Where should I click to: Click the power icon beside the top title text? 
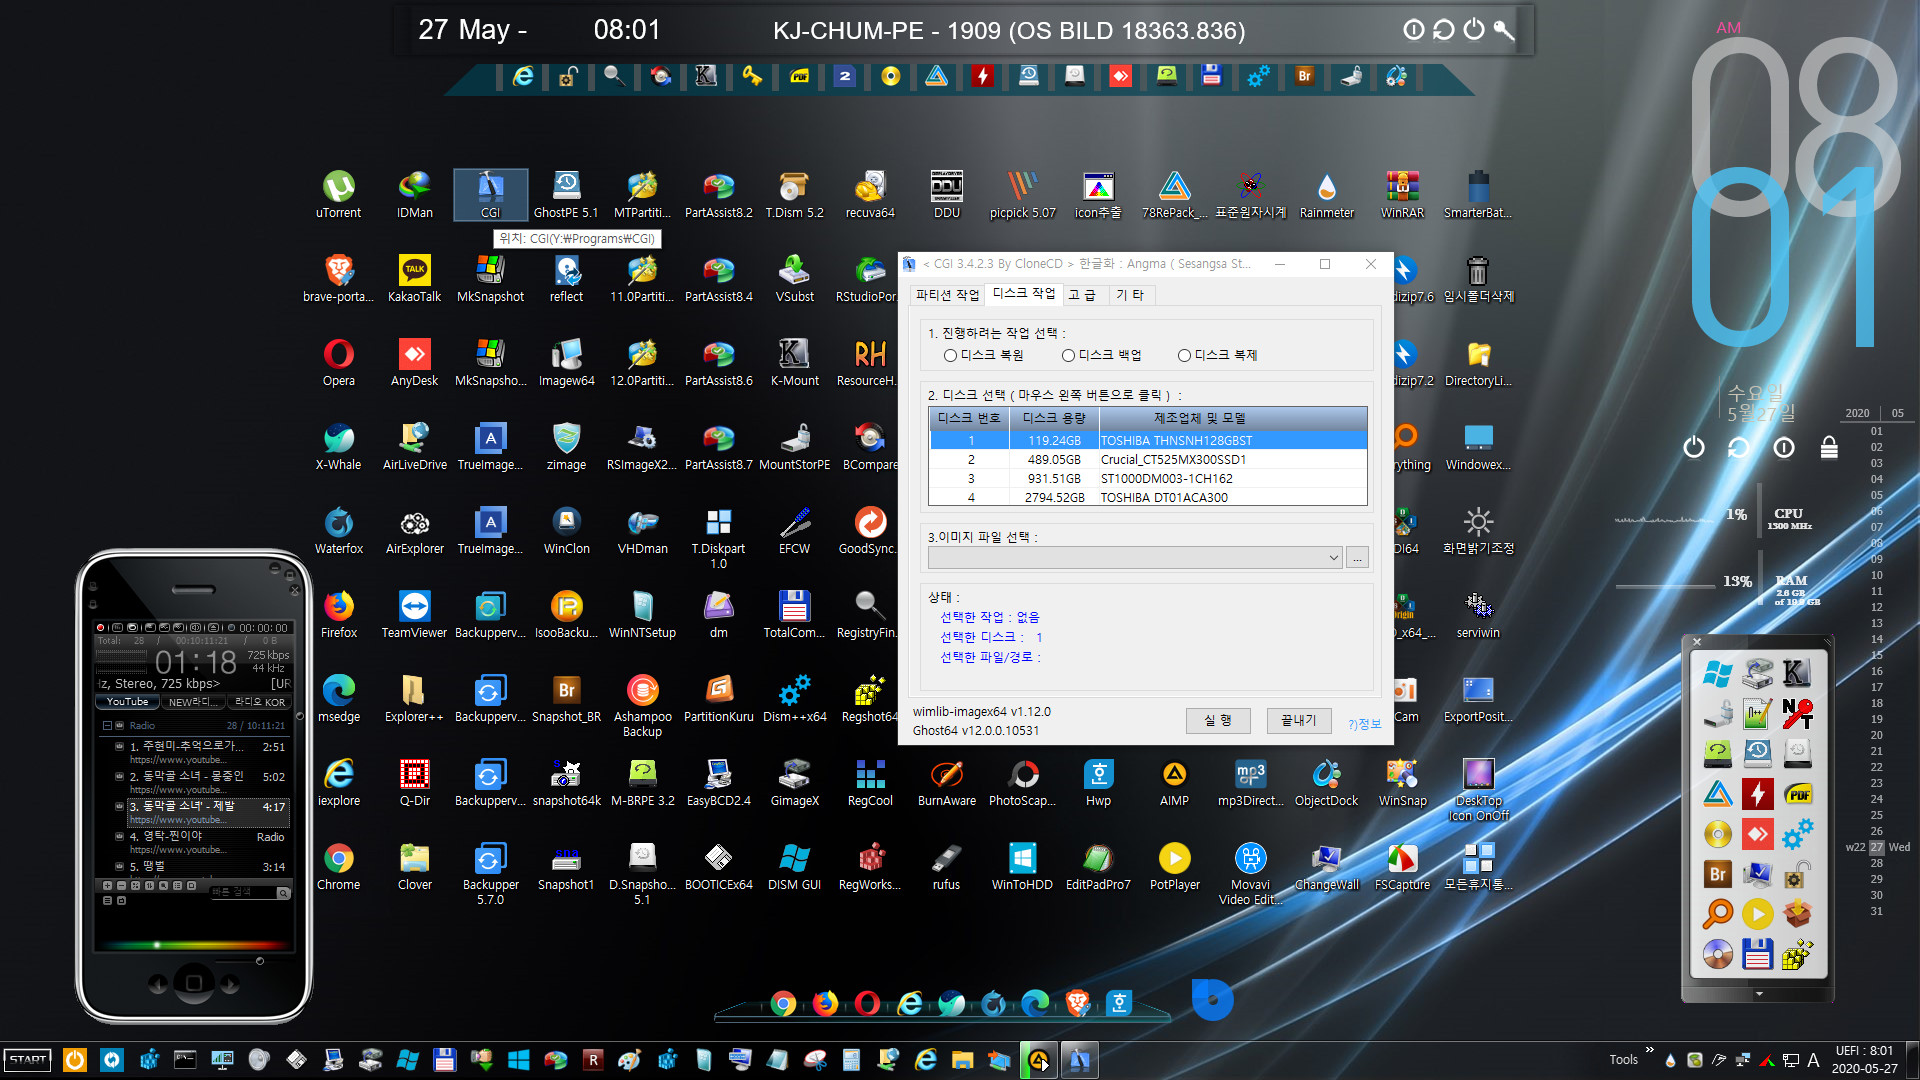(x=1473, y=30)
